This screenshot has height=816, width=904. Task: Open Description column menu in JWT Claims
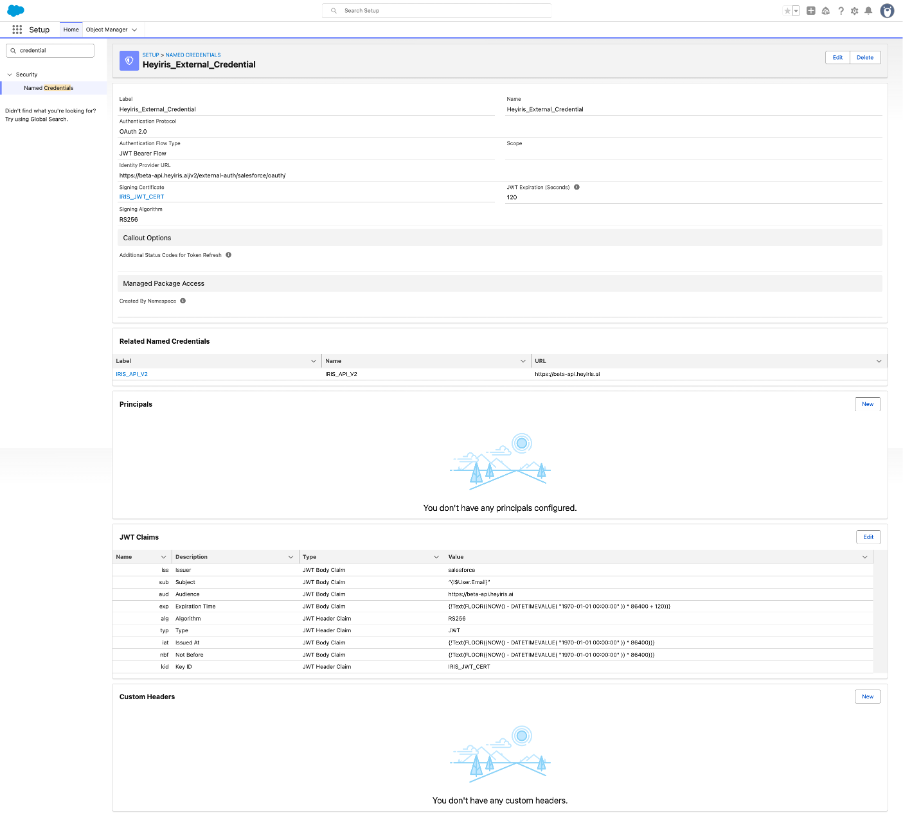291,557
